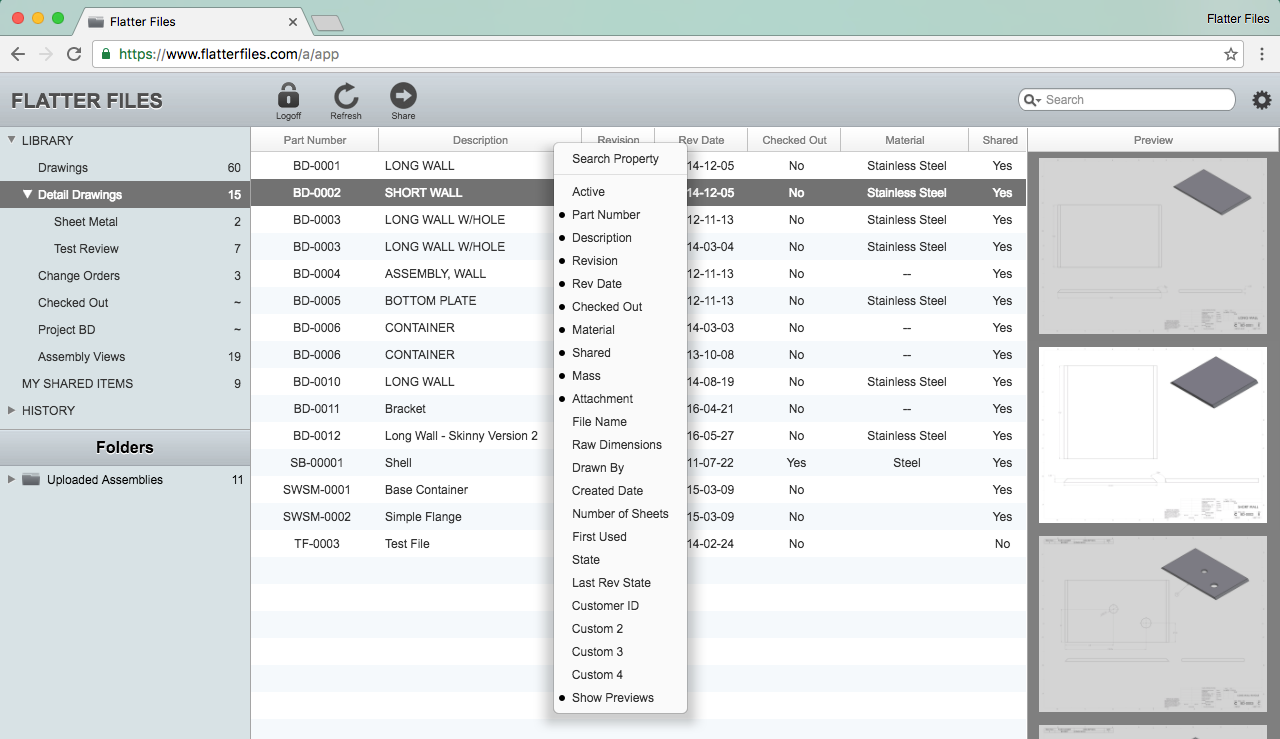The width and height of the screenshot is (1280, 739).
Task: Click the browser back arrow
Action: click(x=18, y=54)
